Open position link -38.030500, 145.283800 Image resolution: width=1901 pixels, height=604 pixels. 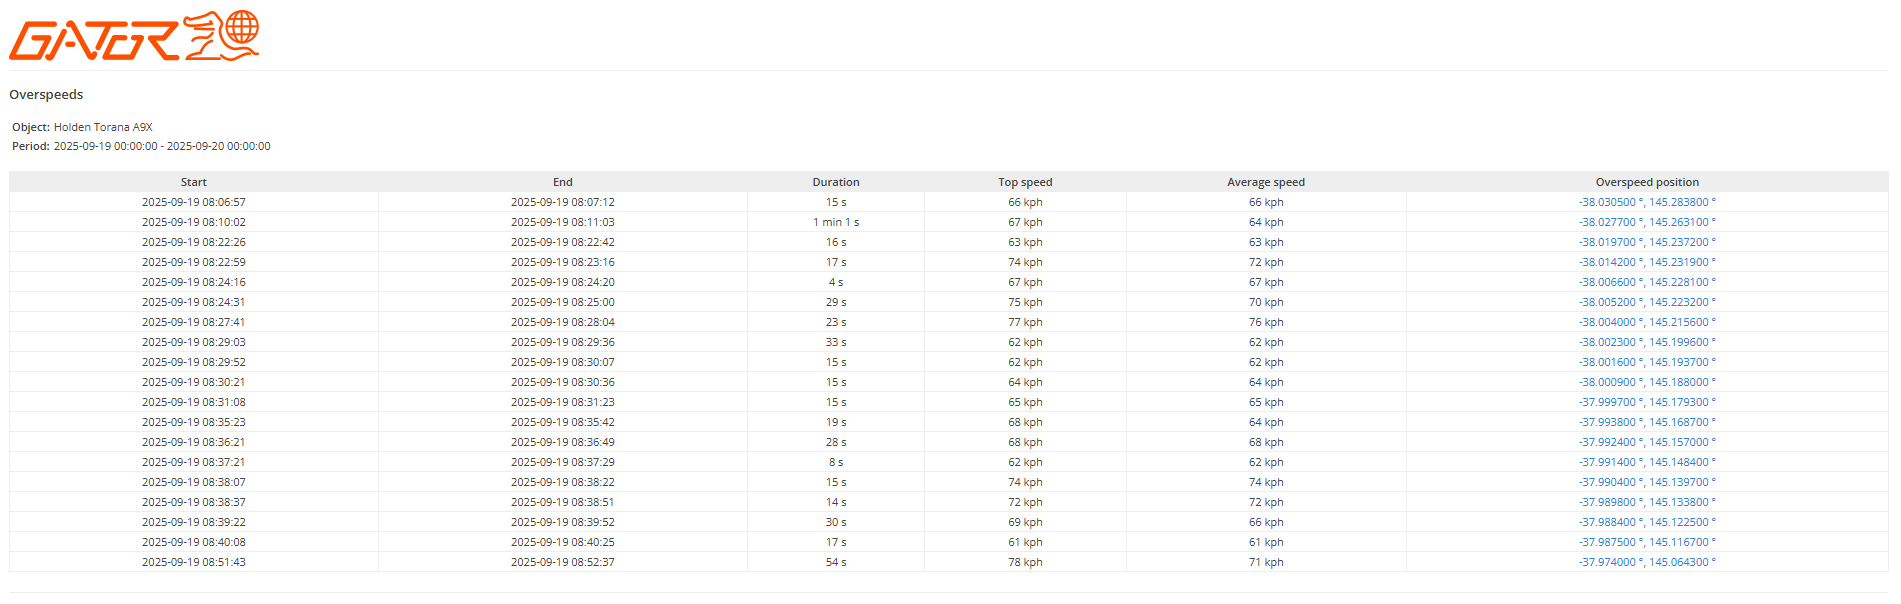coord(1646,202)
